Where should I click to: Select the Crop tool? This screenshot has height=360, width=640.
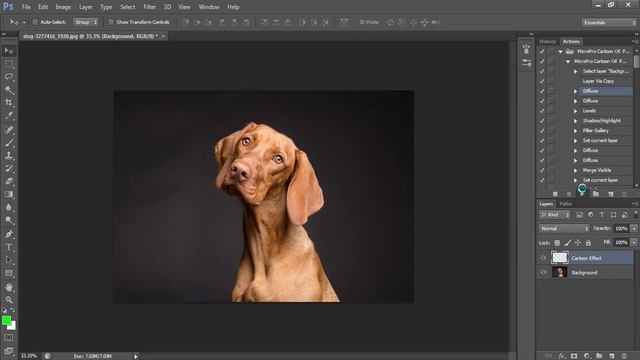click(x=9, y=103)
